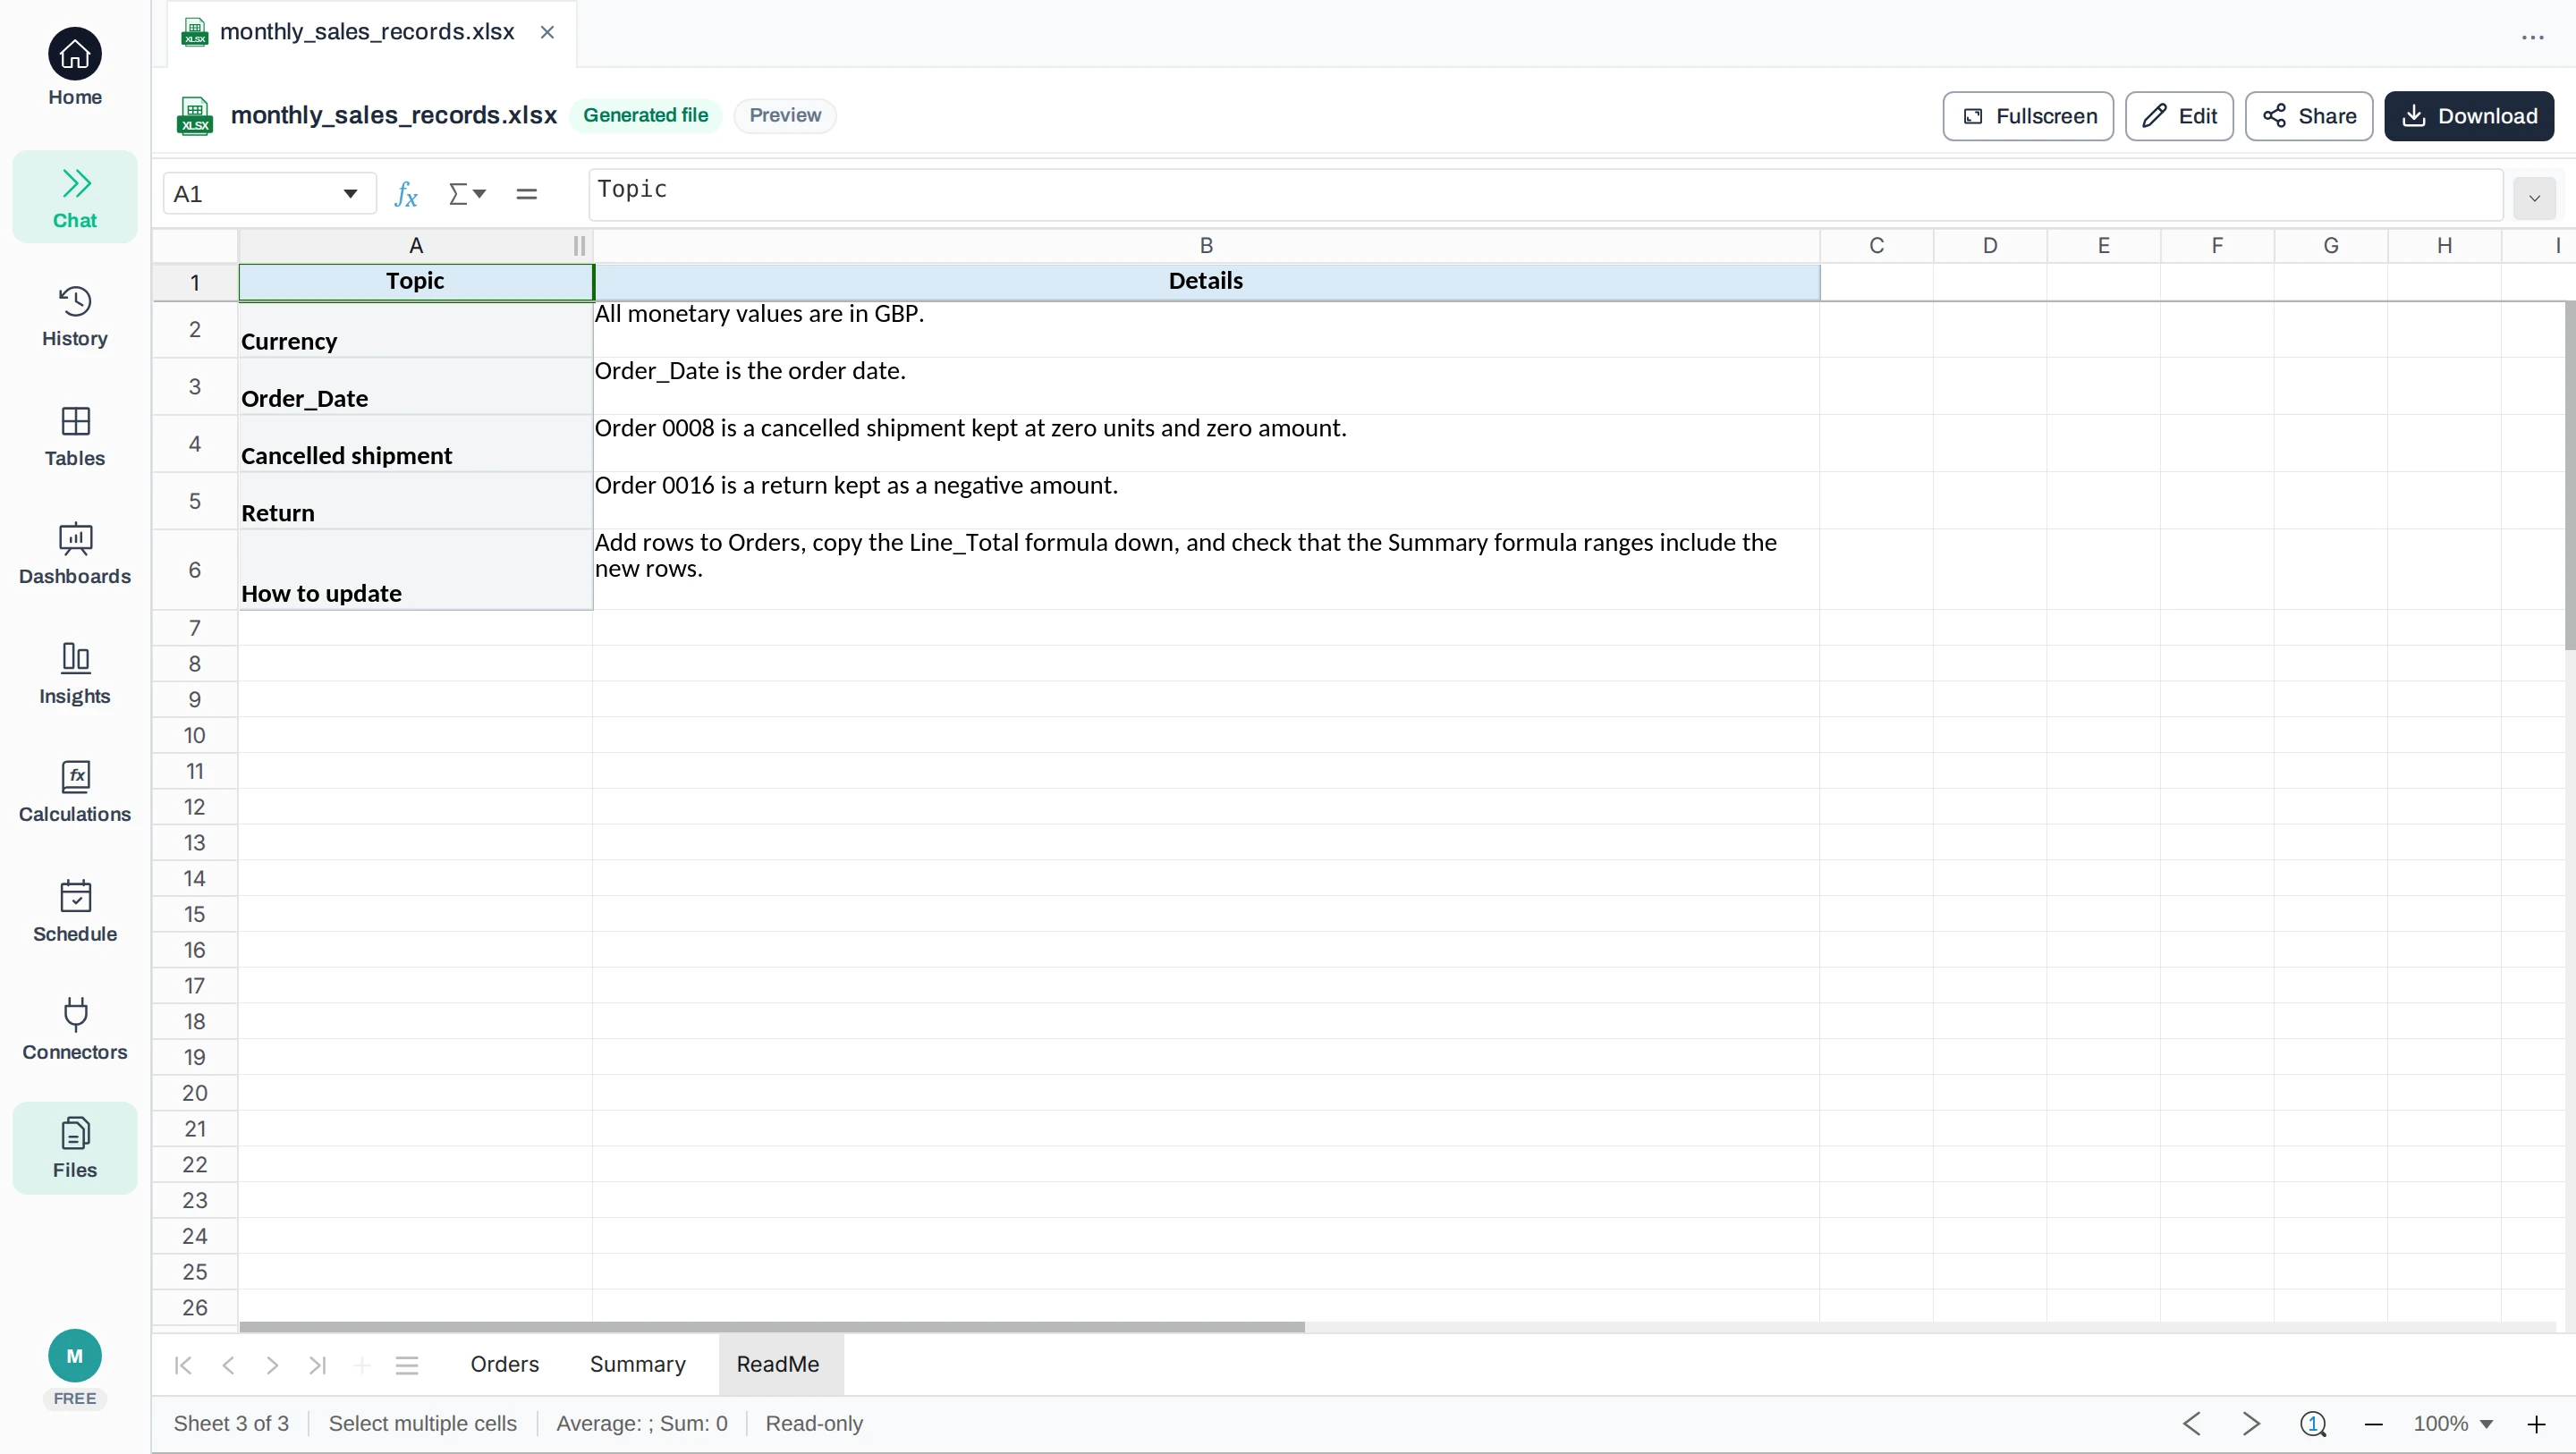Click the reset zoom magnifier icon

coord(2313,1423)
